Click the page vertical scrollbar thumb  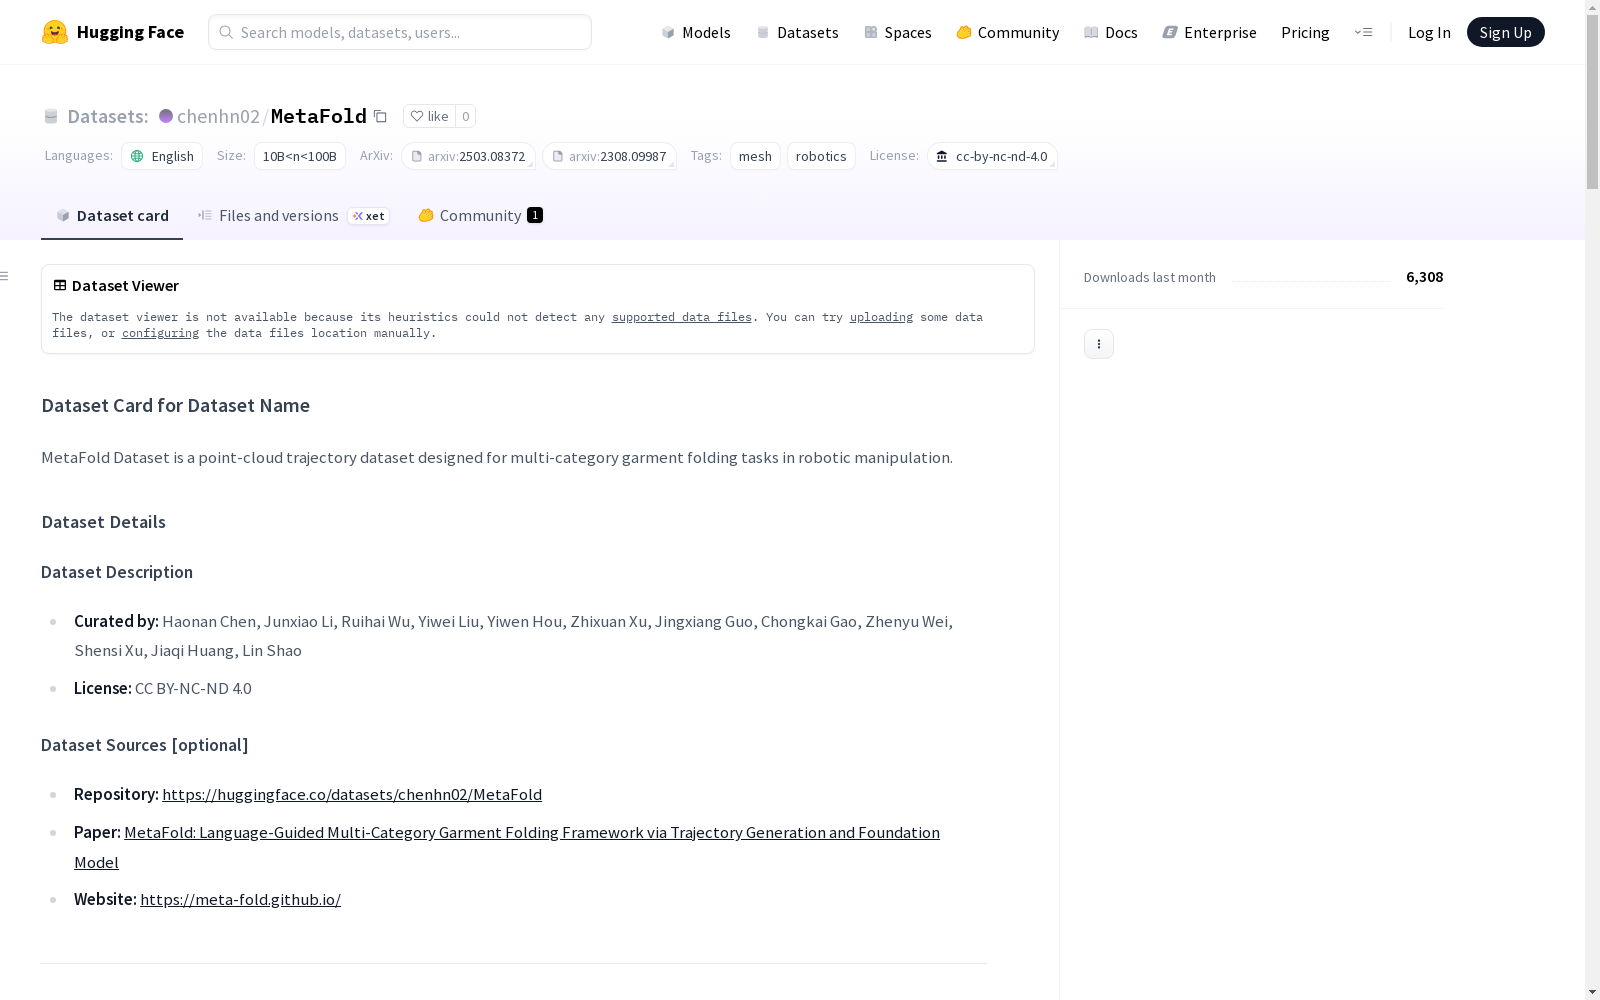point(1592,101)
